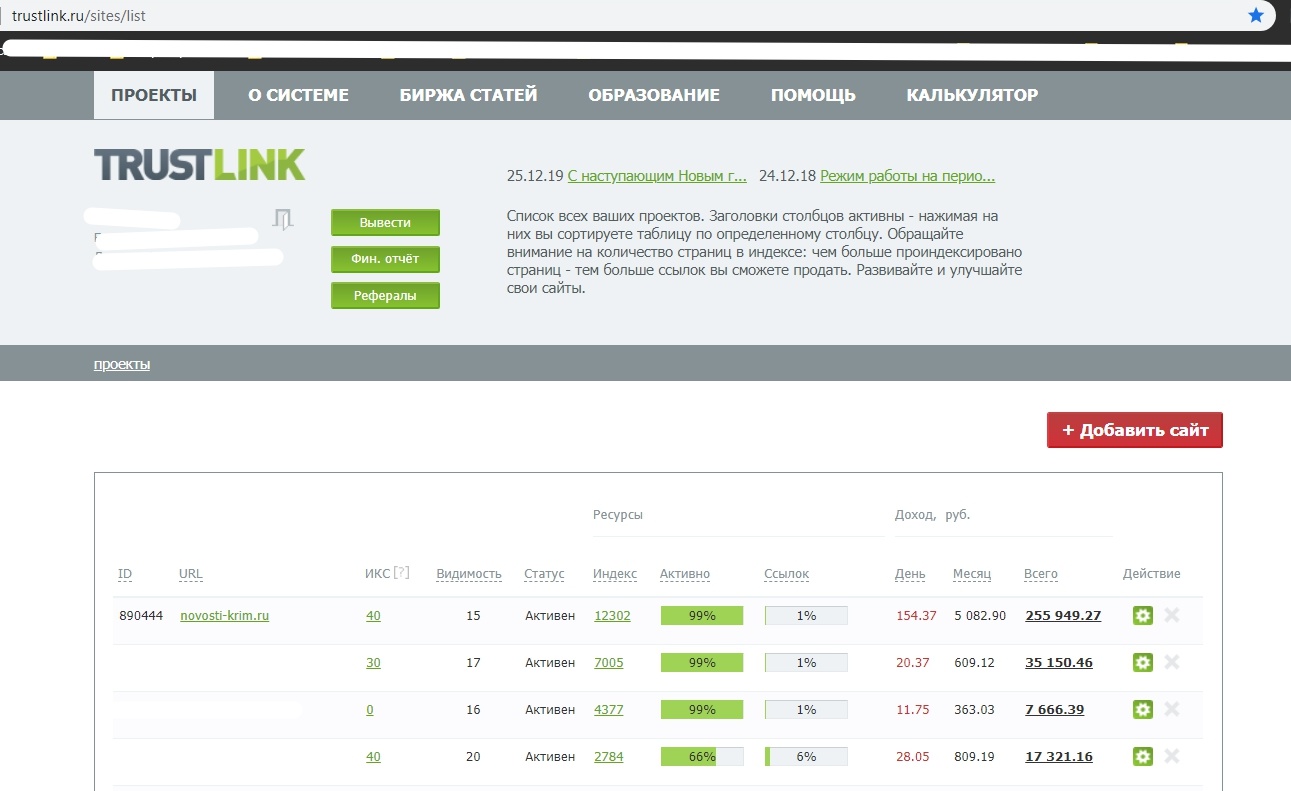The height and width of the screenshot is (791, 1291).
Task: Open the Рефералы button
Action: click(385, 296)
